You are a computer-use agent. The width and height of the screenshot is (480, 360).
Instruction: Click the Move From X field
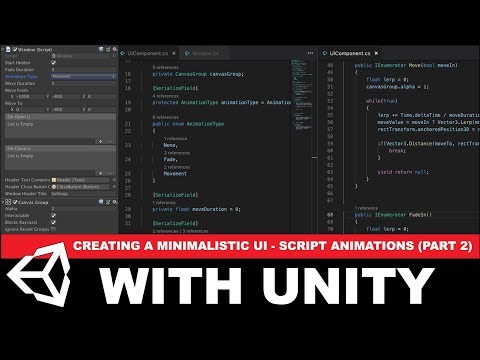click(x=29, y=96)
